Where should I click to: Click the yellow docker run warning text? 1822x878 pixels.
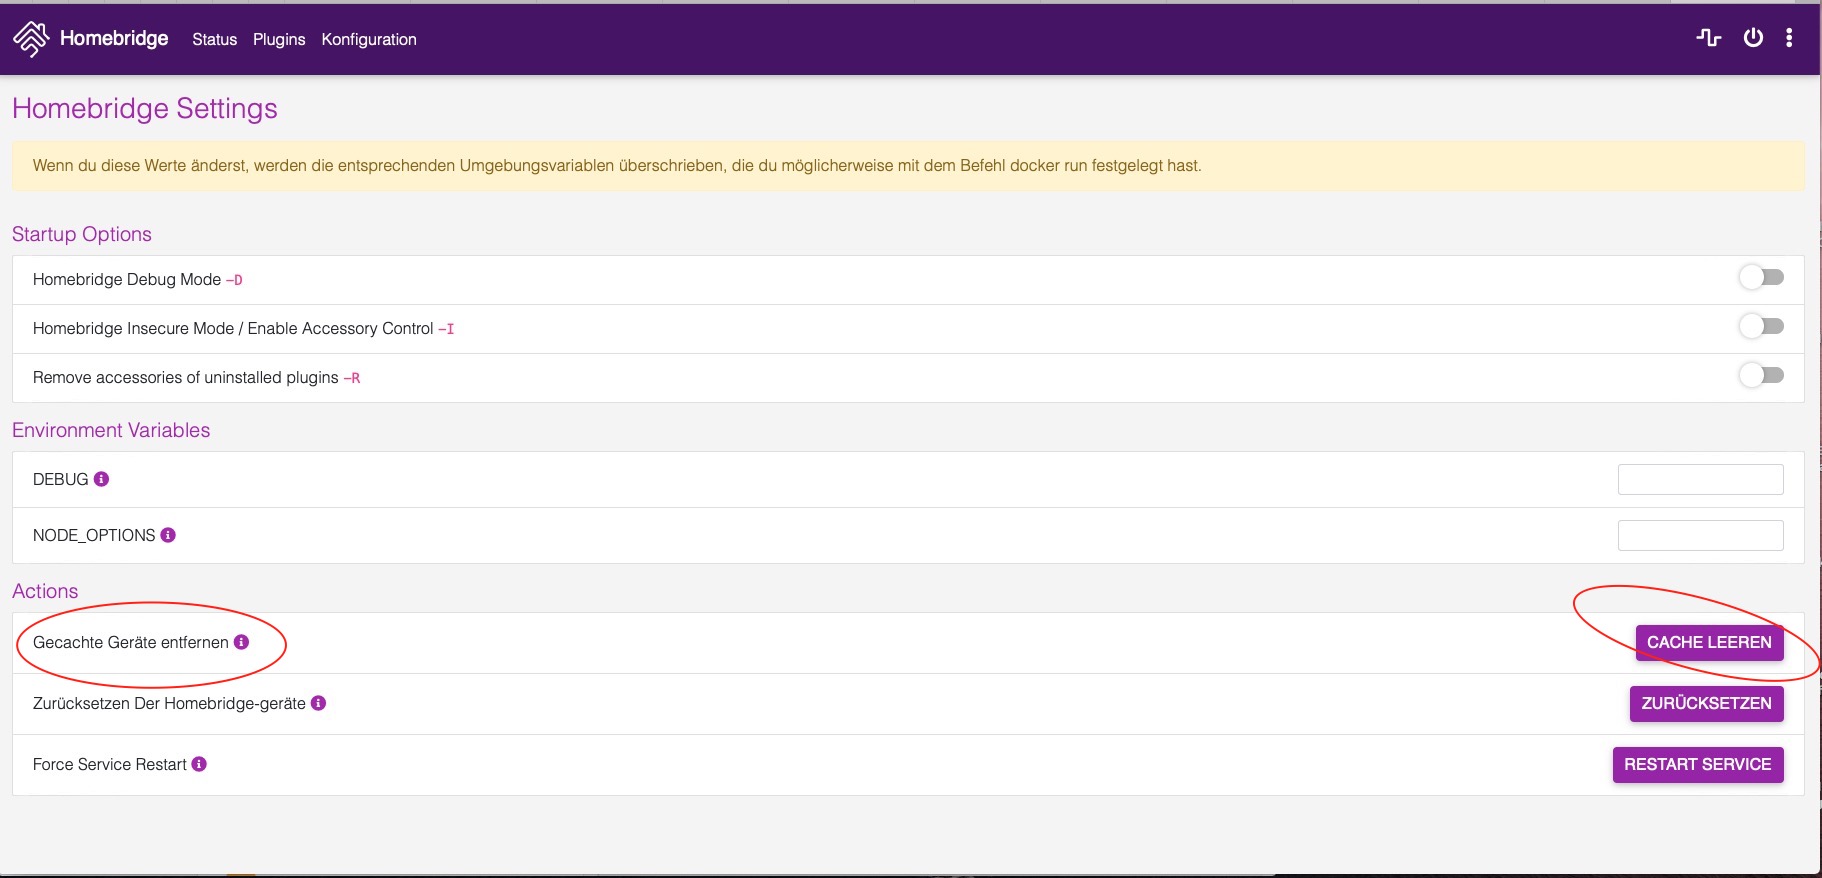(x=617, y=165)
